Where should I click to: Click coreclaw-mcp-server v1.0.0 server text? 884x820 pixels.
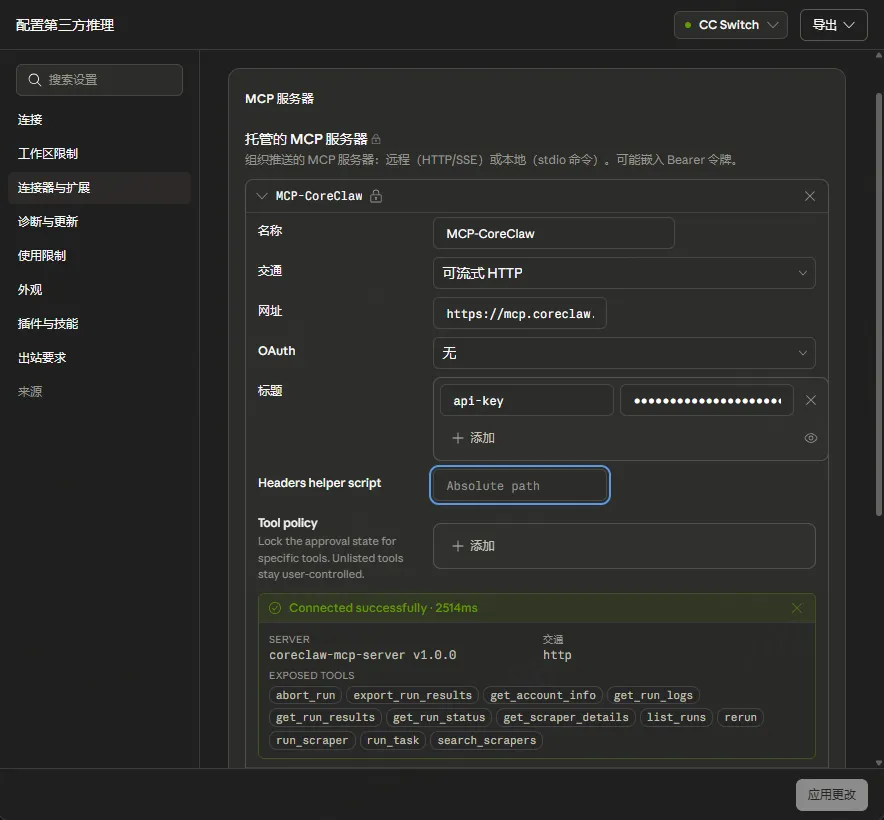363,655
